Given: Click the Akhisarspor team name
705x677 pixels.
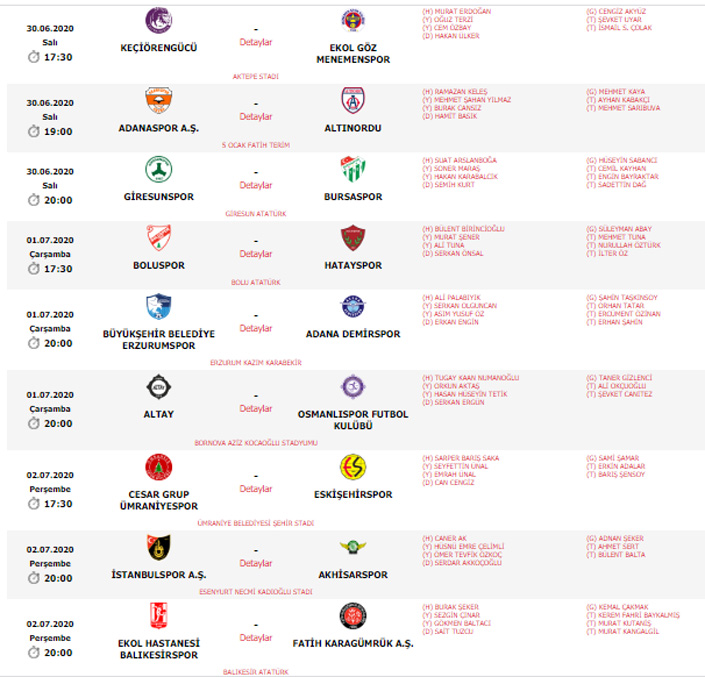Looking at the screenshot, I should [353, 575].
